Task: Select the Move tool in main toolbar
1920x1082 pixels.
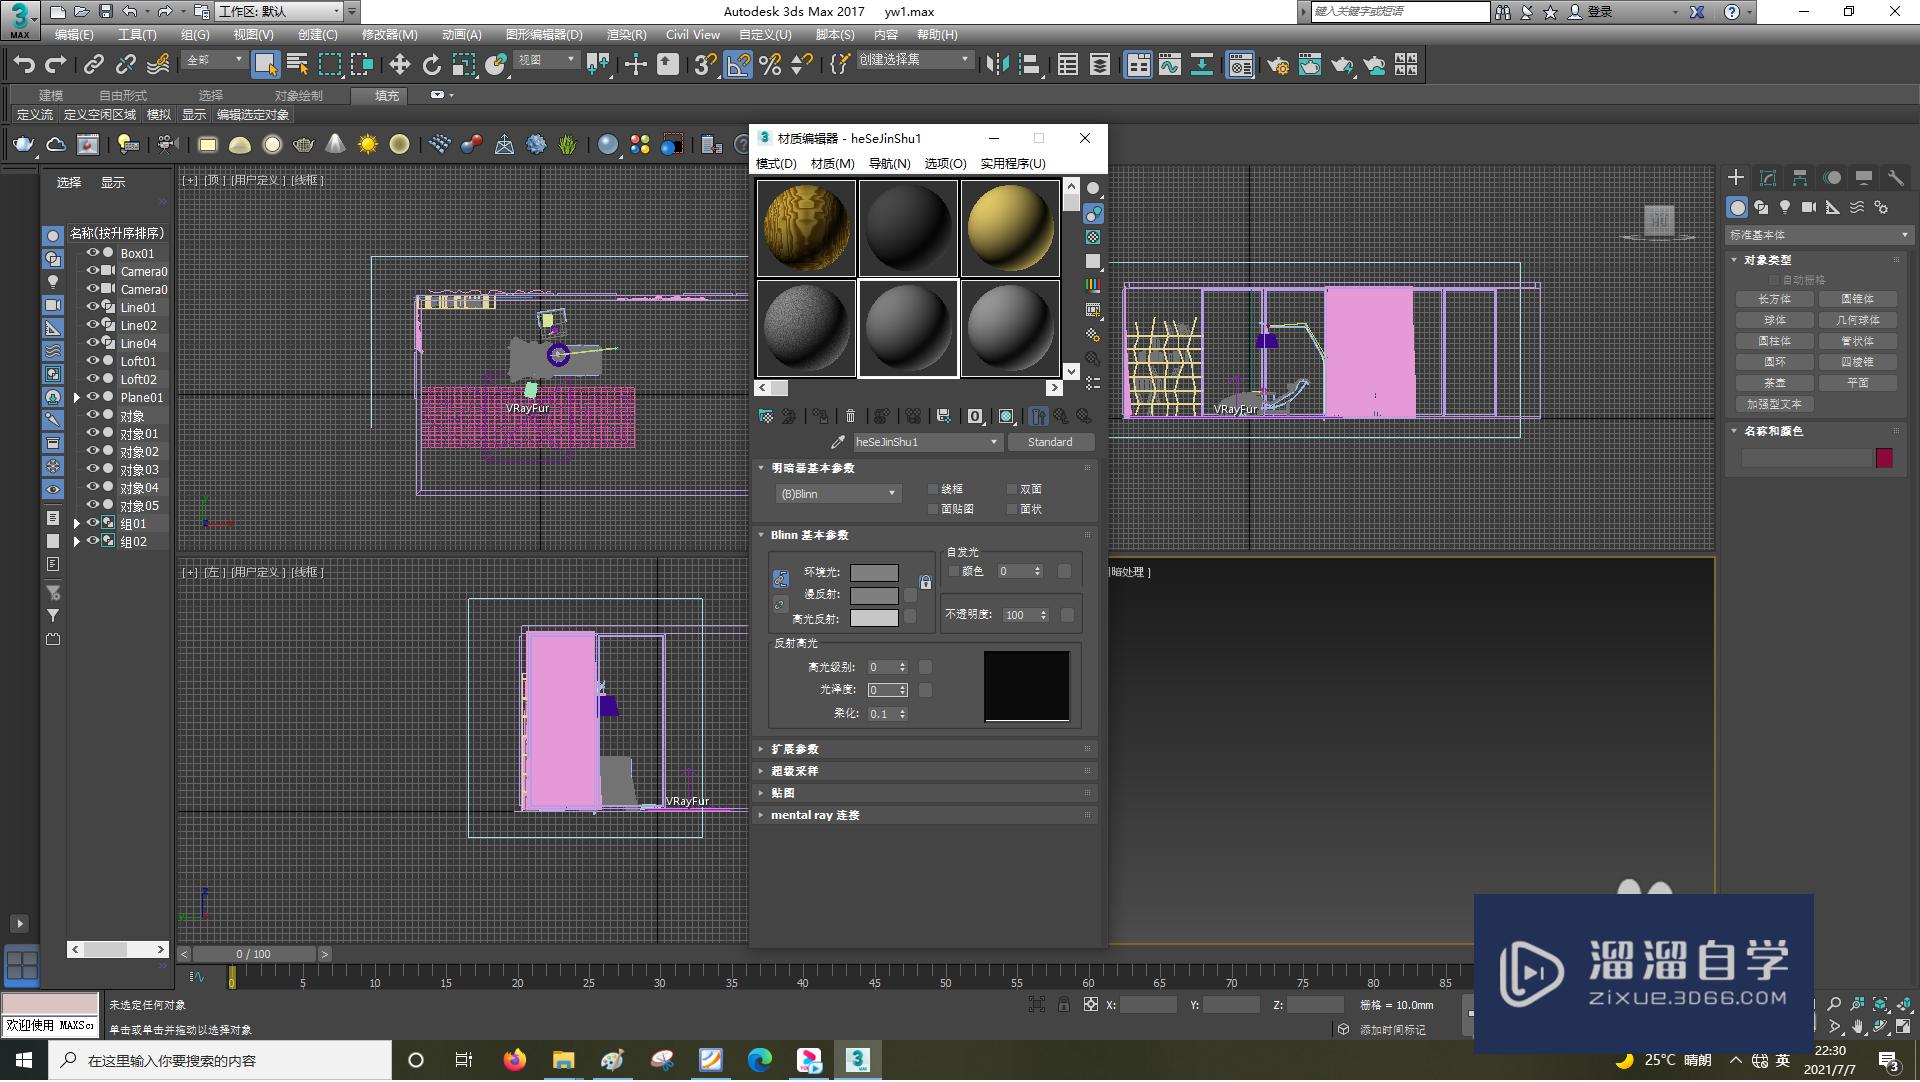Action: [399, 65]
